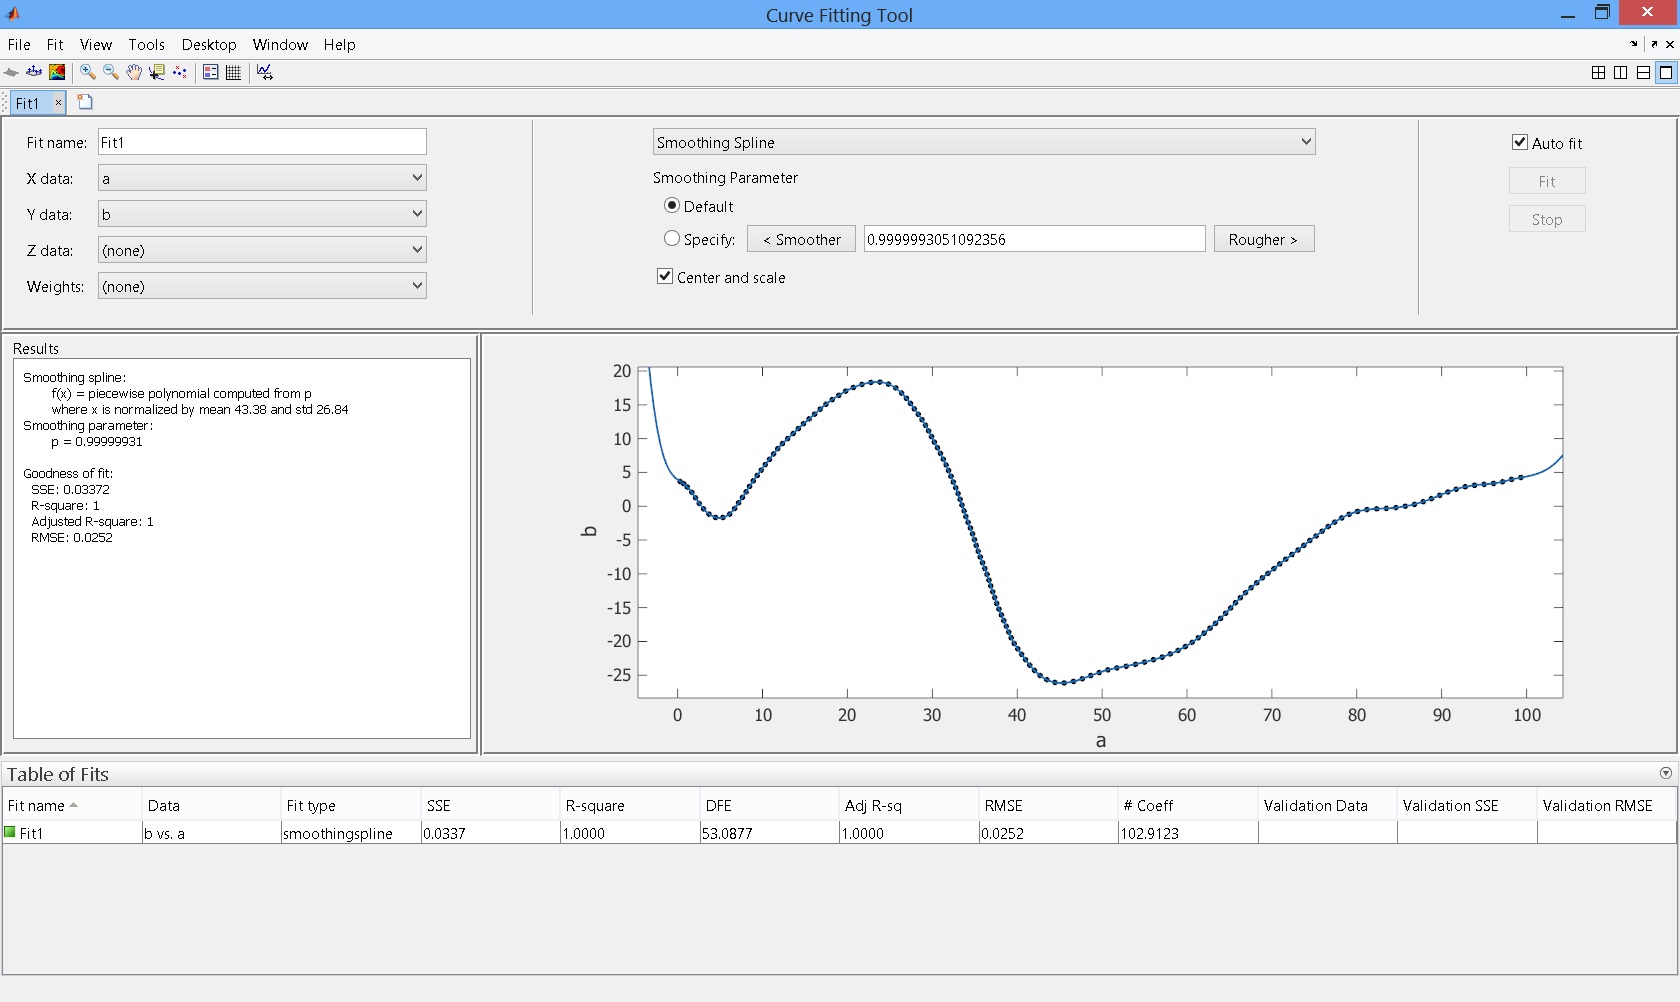The height and width of the screenshot is (1002, 1680).
Task: Open the Desktop menu
Action: click(209, 45)
